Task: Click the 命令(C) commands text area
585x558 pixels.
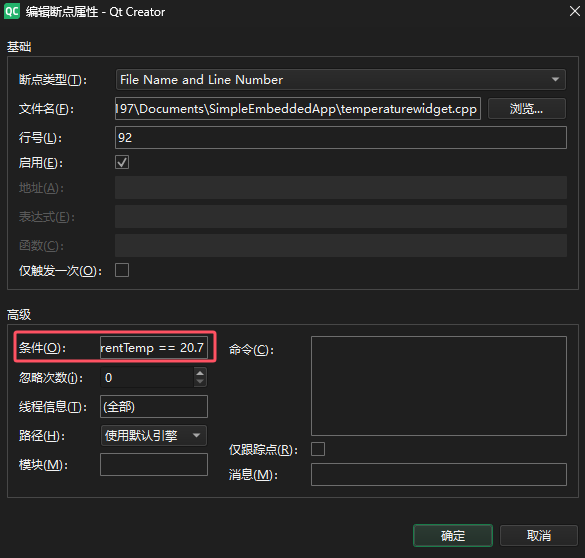Action: point(439,386)
